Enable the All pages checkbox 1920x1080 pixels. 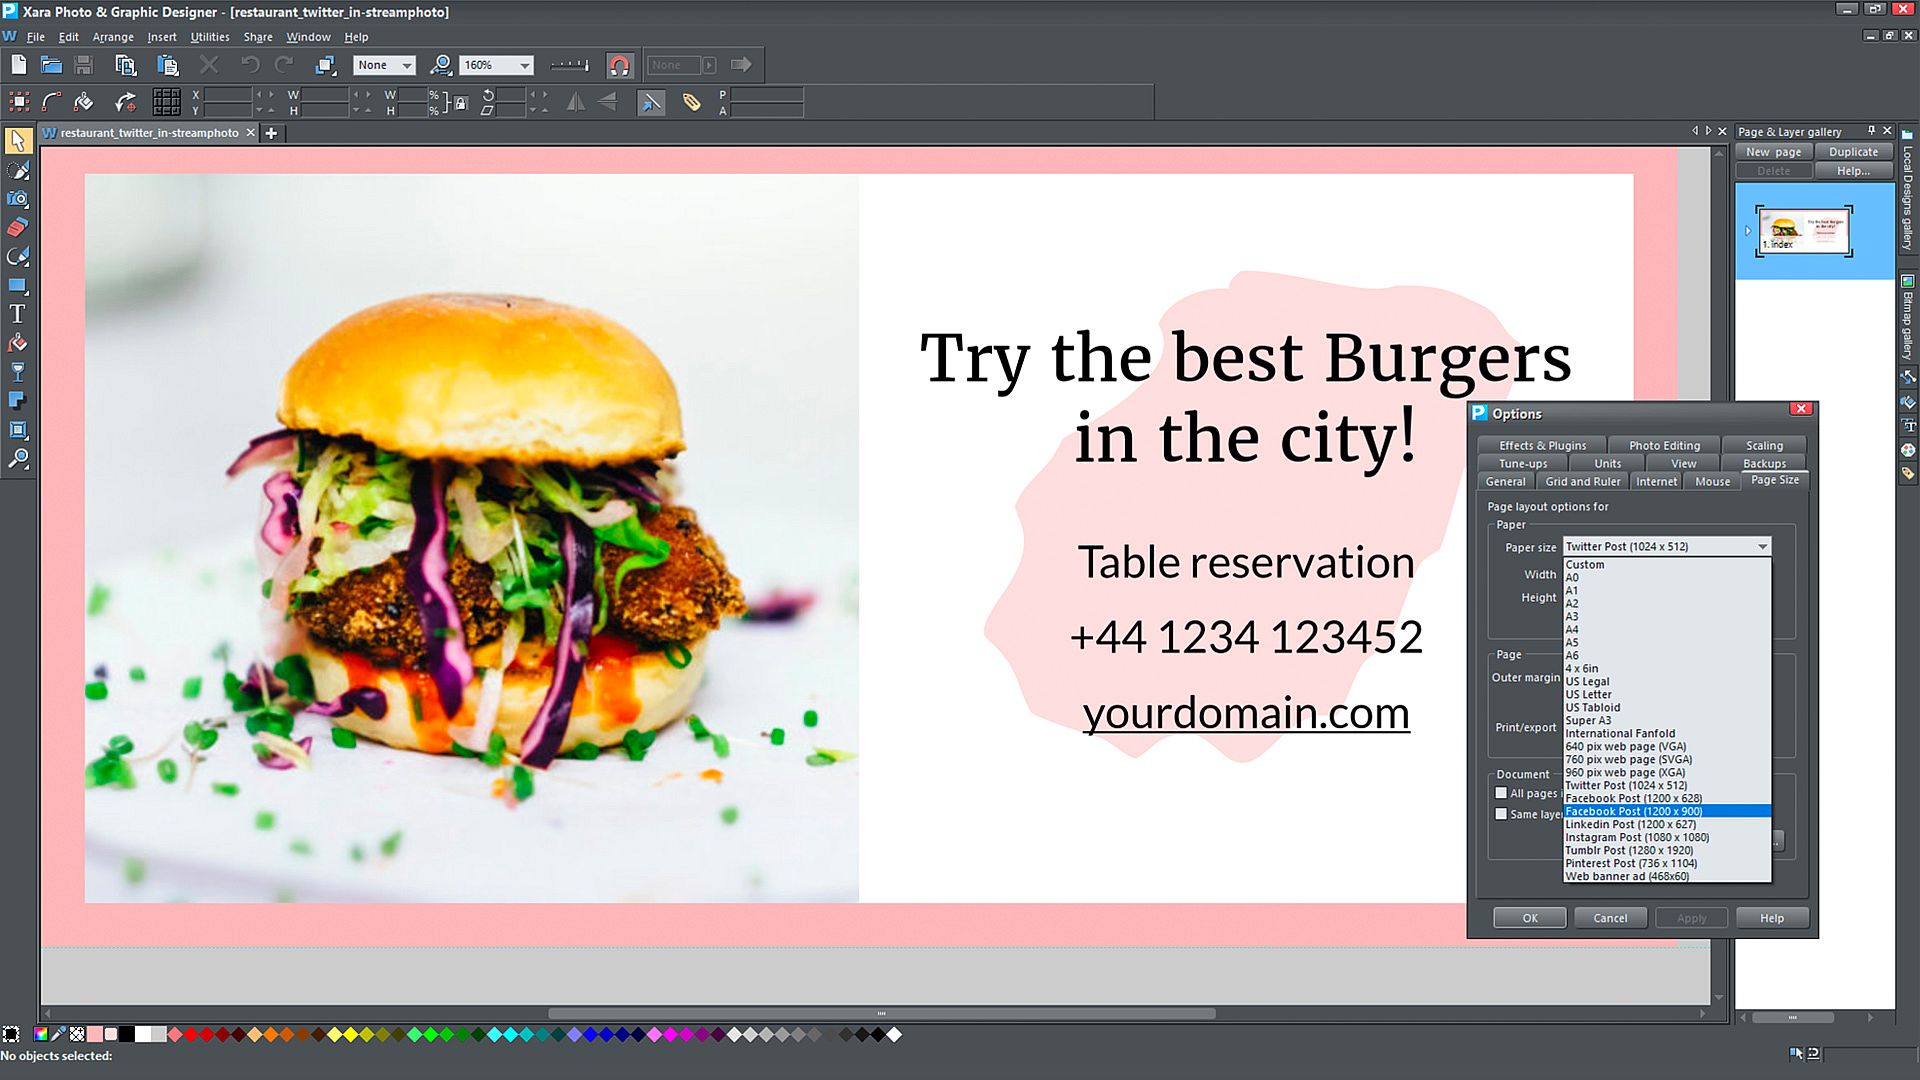pos(1501,793)
